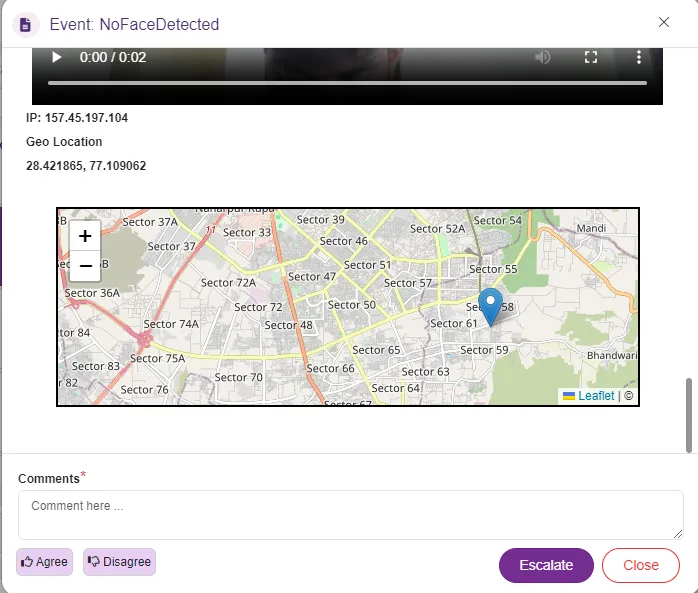
Task: Click the Agree button
Action: point(45,562)
